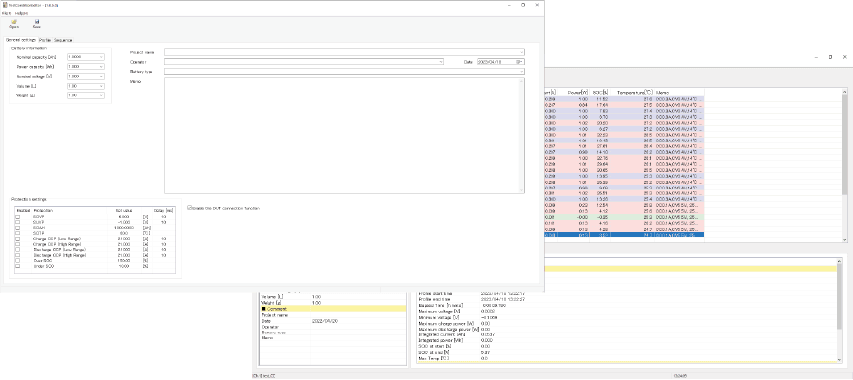Click the scrollbar in the Memo text area

click(522, 135)
